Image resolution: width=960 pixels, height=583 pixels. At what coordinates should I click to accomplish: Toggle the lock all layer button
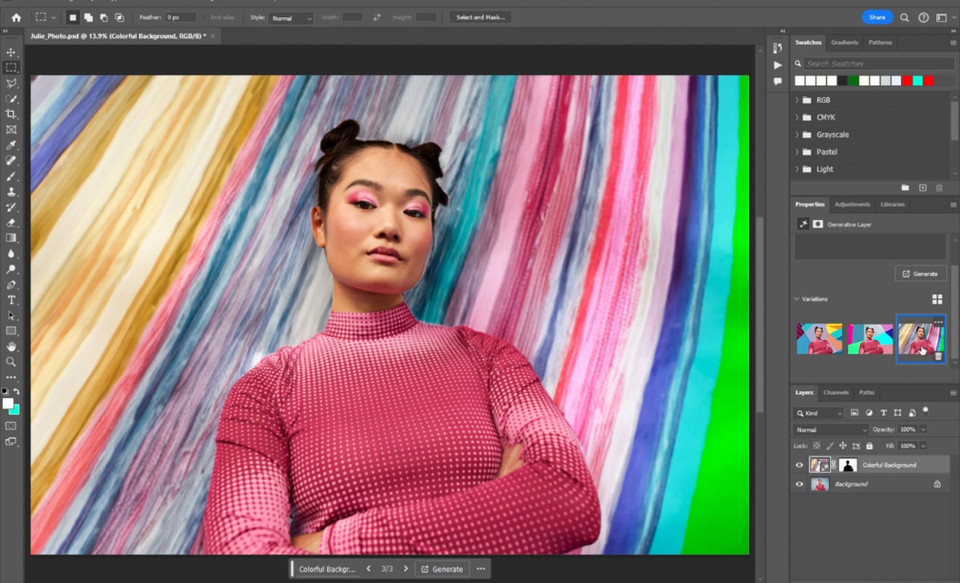[868, 445]
